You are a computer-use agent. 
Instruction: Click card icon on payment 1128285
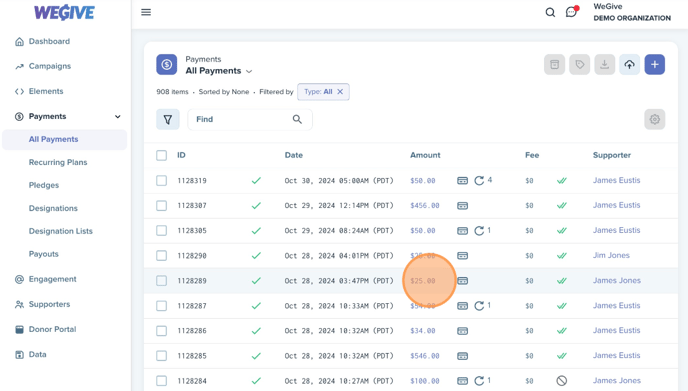[x=462, y=356]
